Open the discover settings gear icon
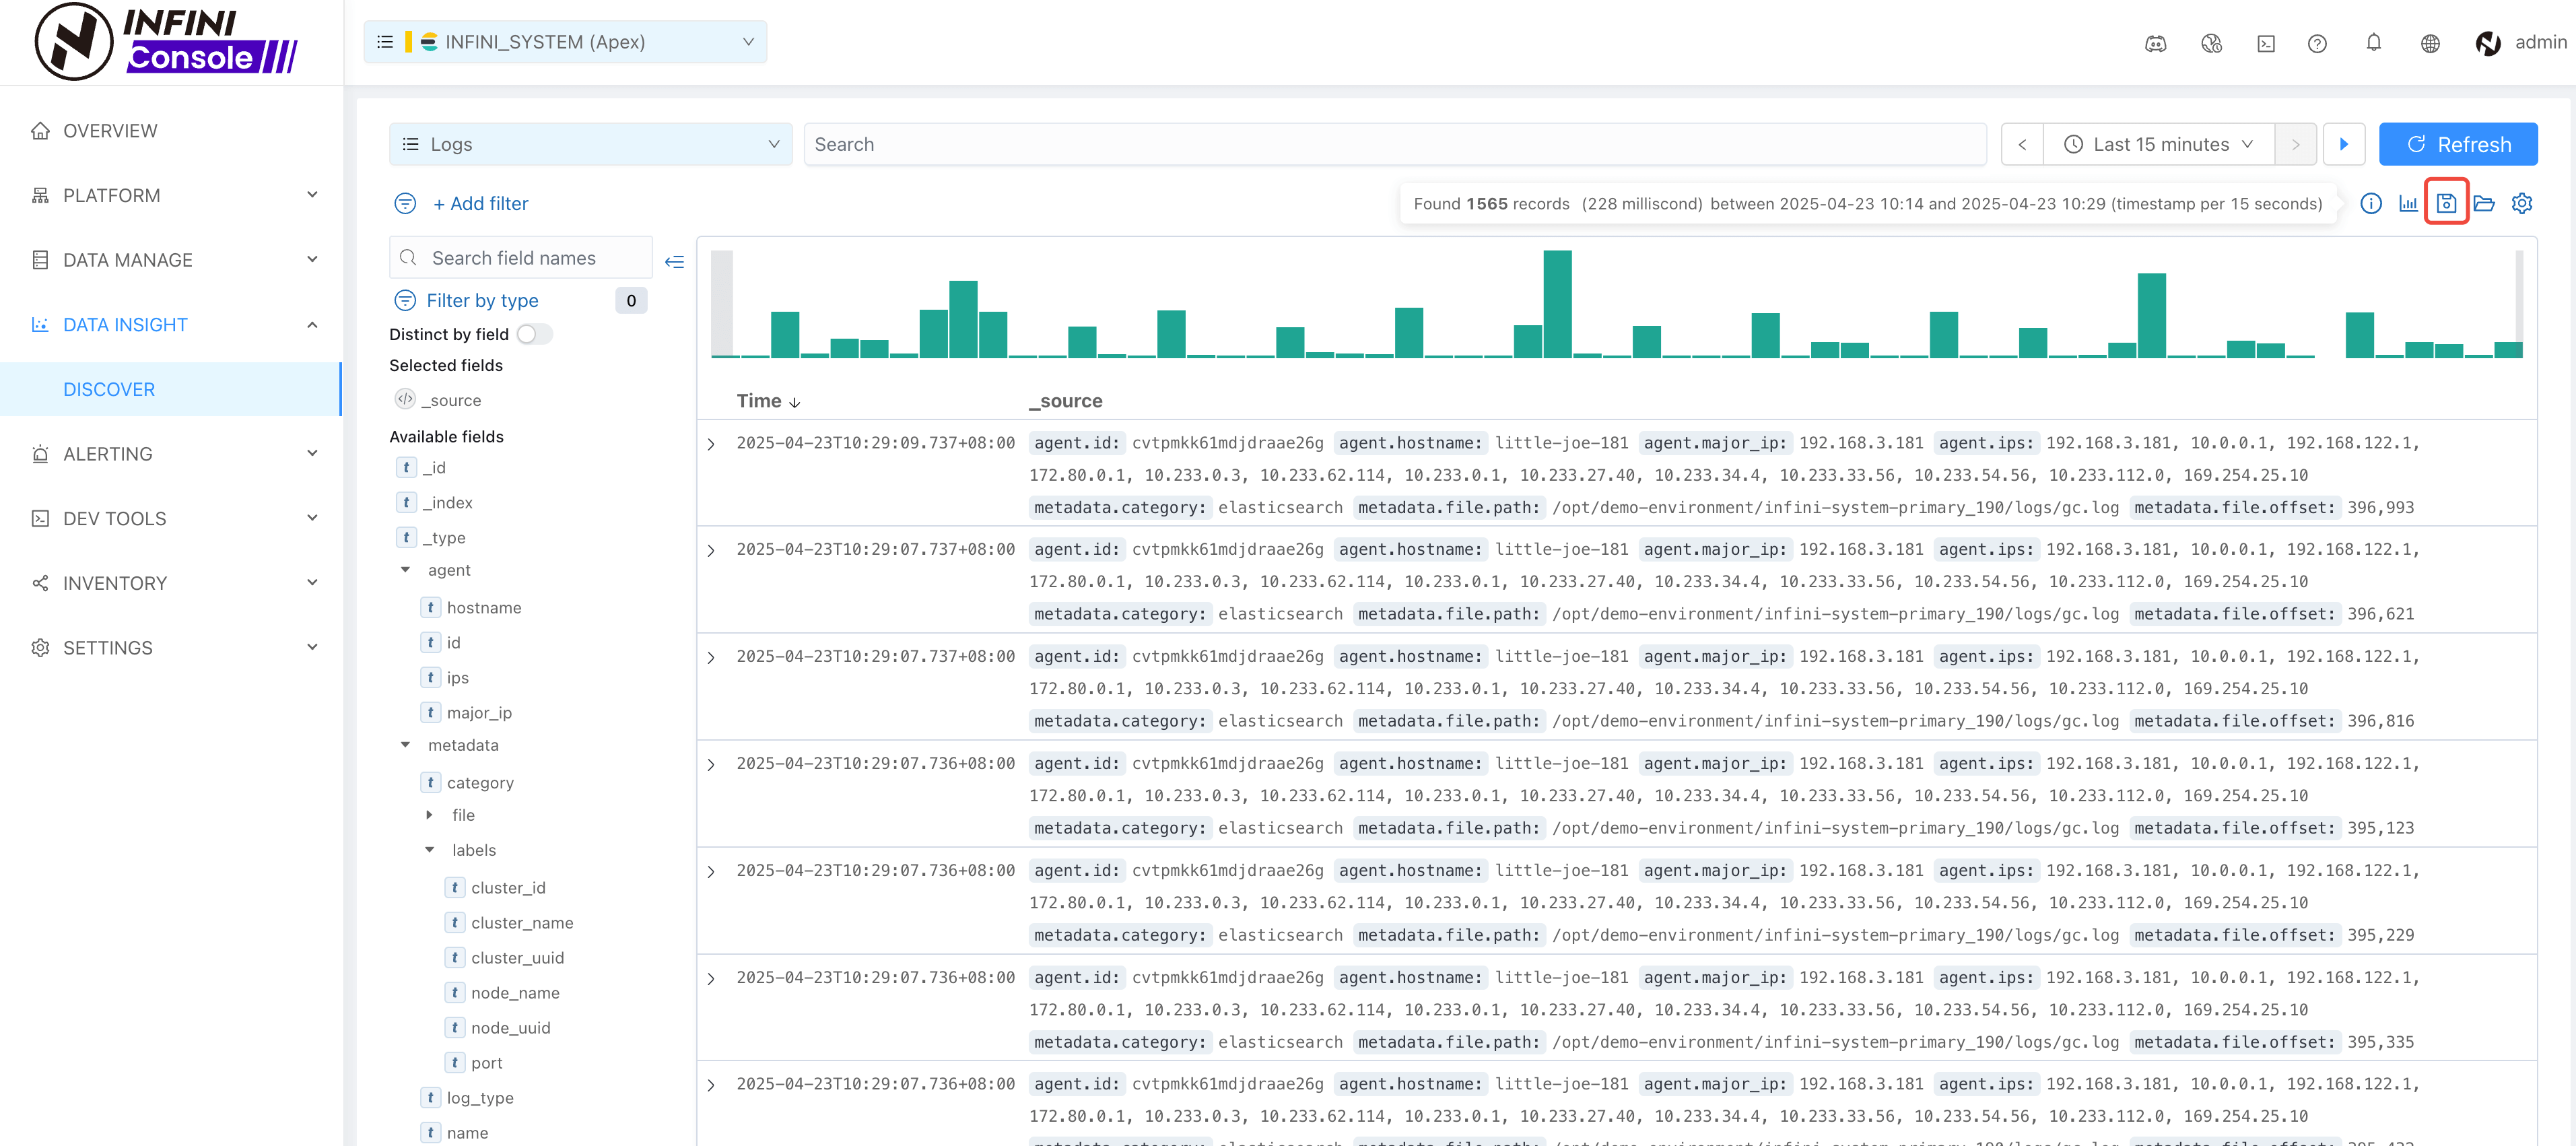Image resolution: width=2576 pixels, height=1146 pixels. tap(2522, 203)
